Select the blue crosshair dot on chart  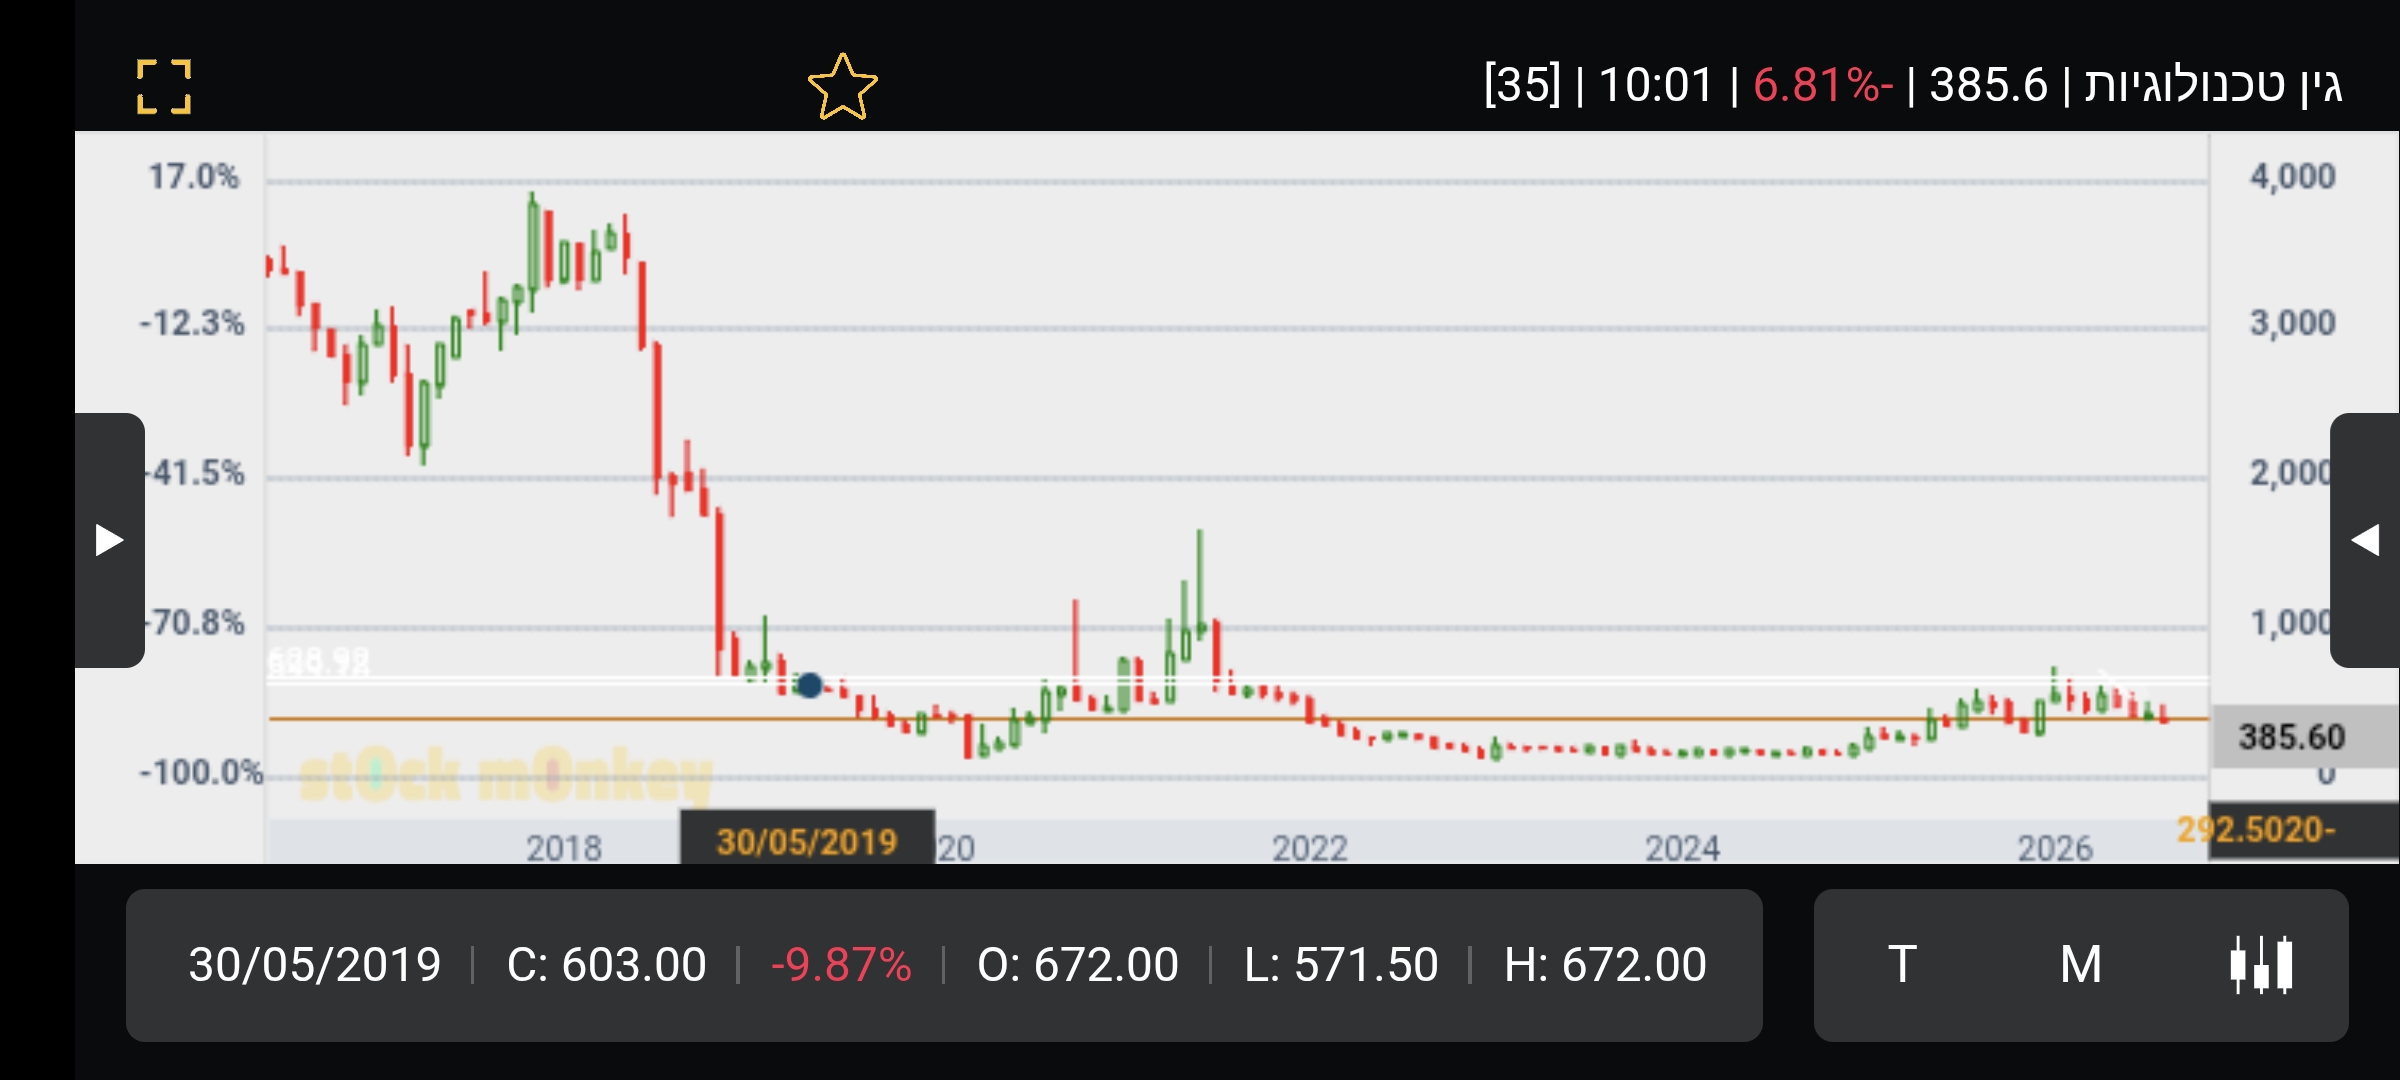point(809,685)
